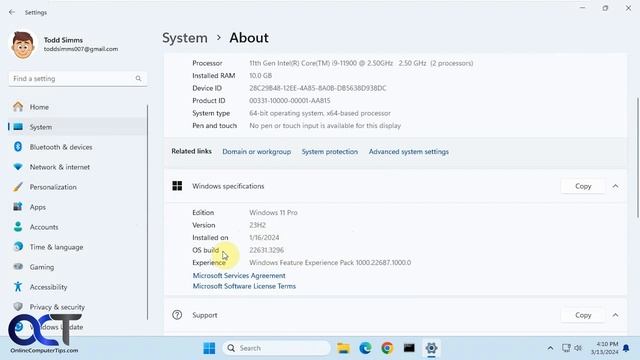
Task: Open Domain or workgroup link
Action: pos(257,151)
